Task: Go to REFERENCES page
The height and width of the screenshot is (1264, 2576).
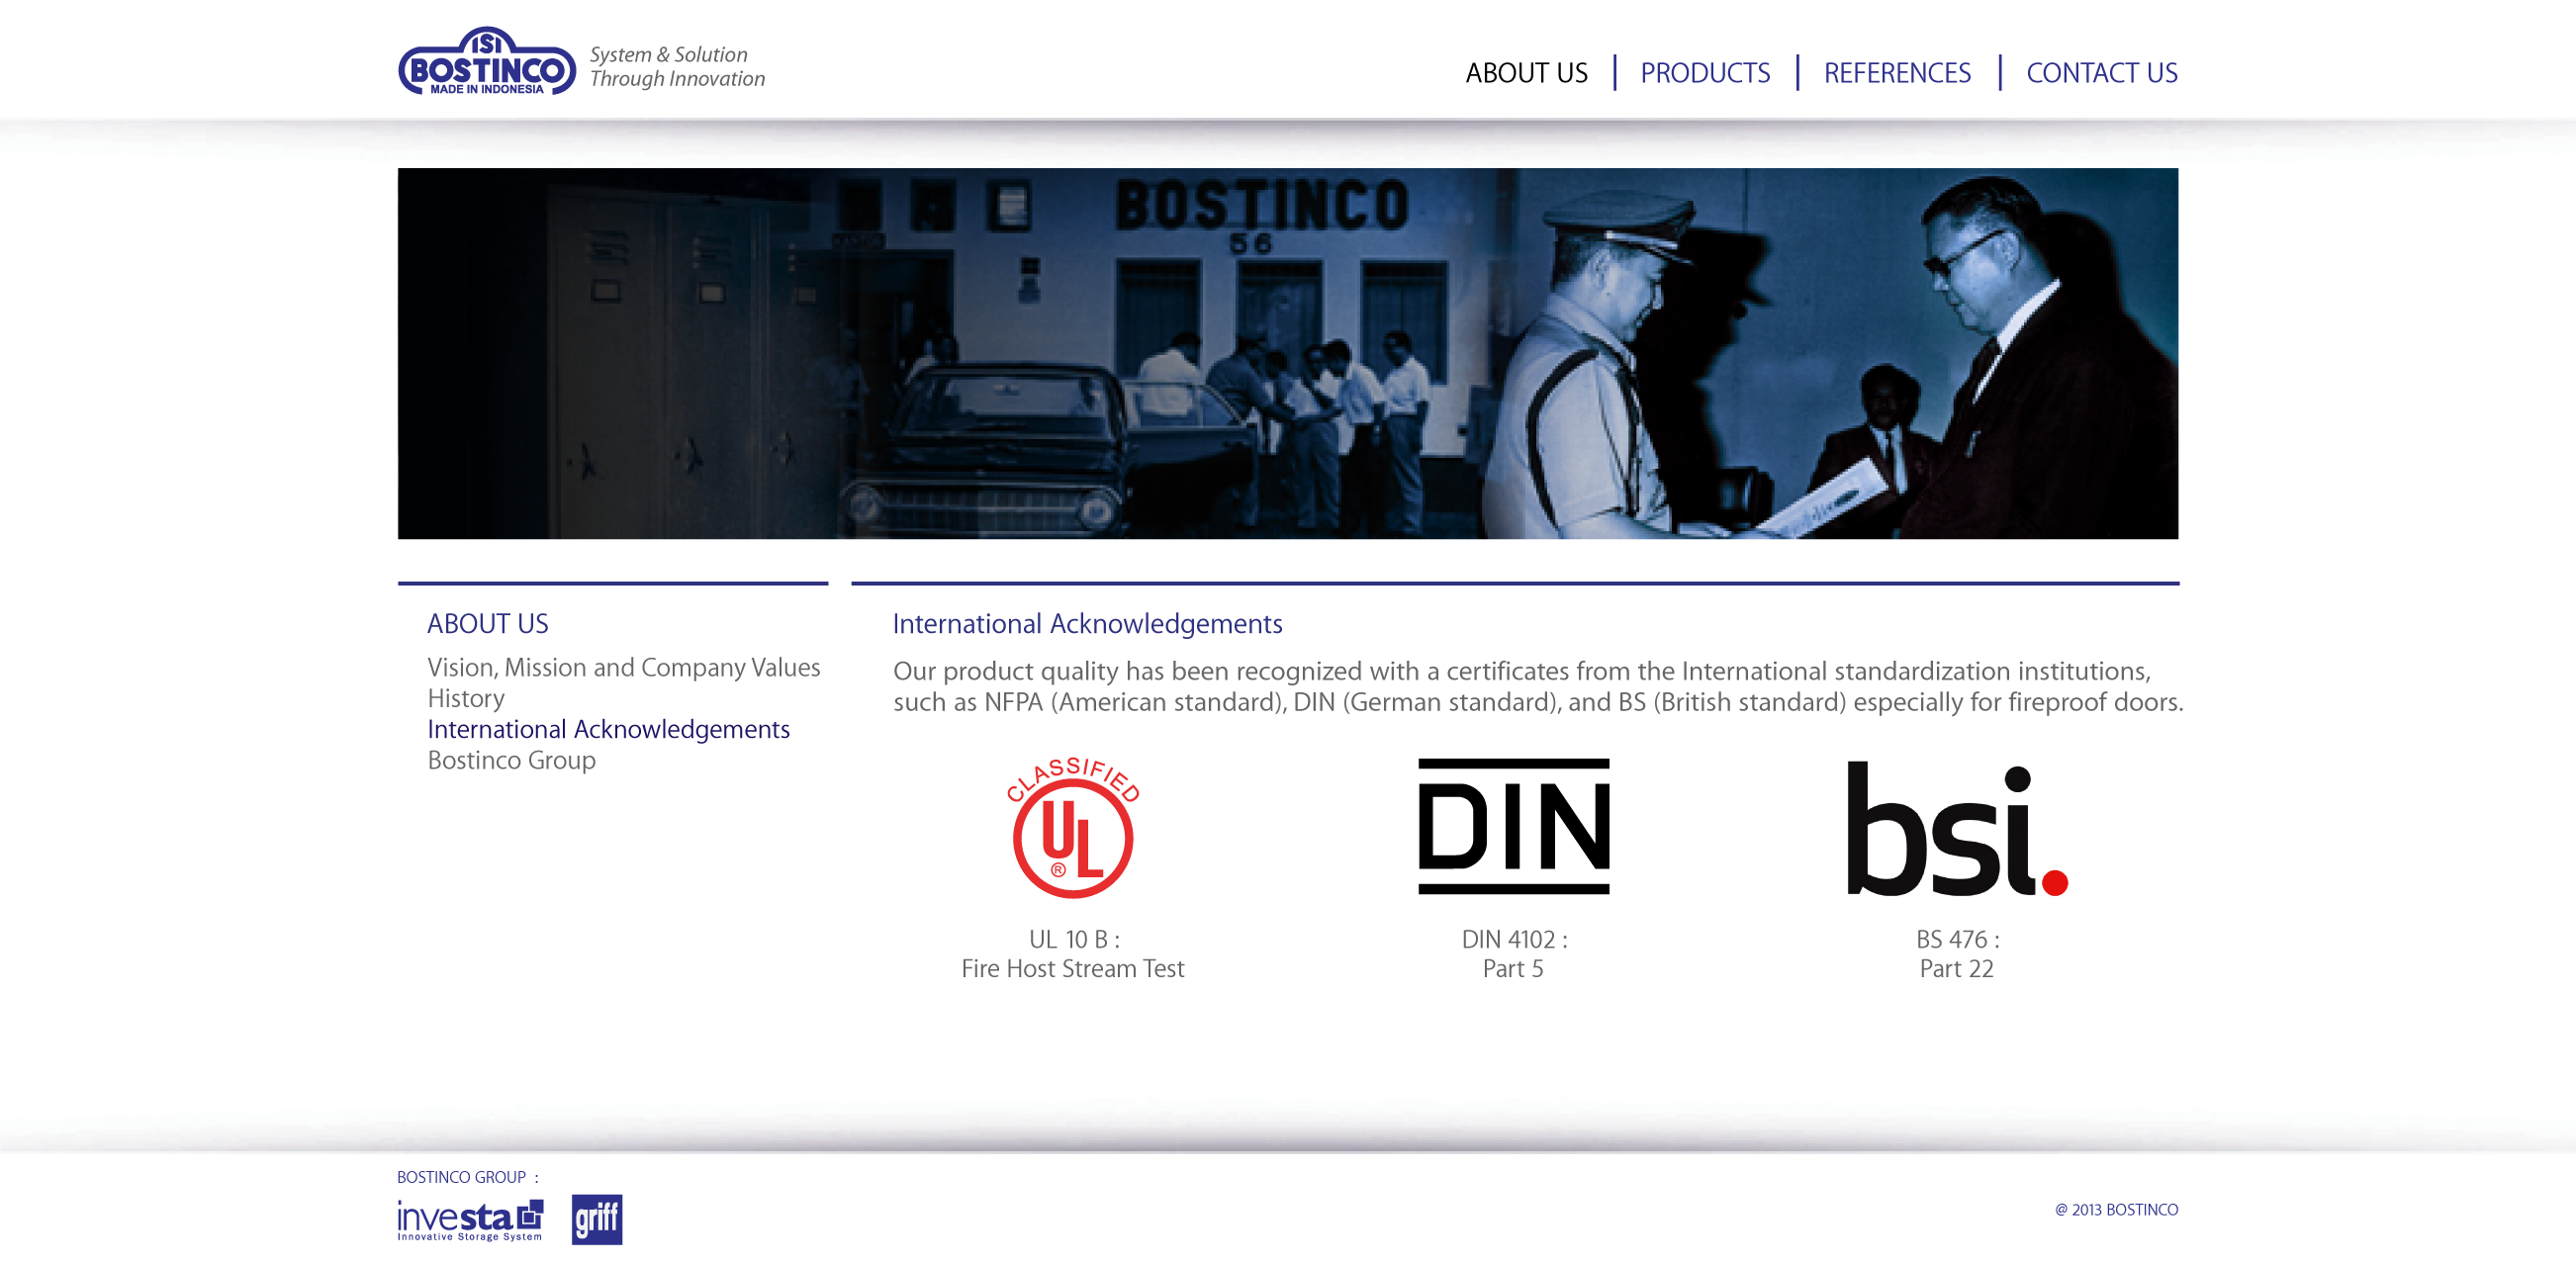Action: pyautogui.click(x=1897, y=73)
